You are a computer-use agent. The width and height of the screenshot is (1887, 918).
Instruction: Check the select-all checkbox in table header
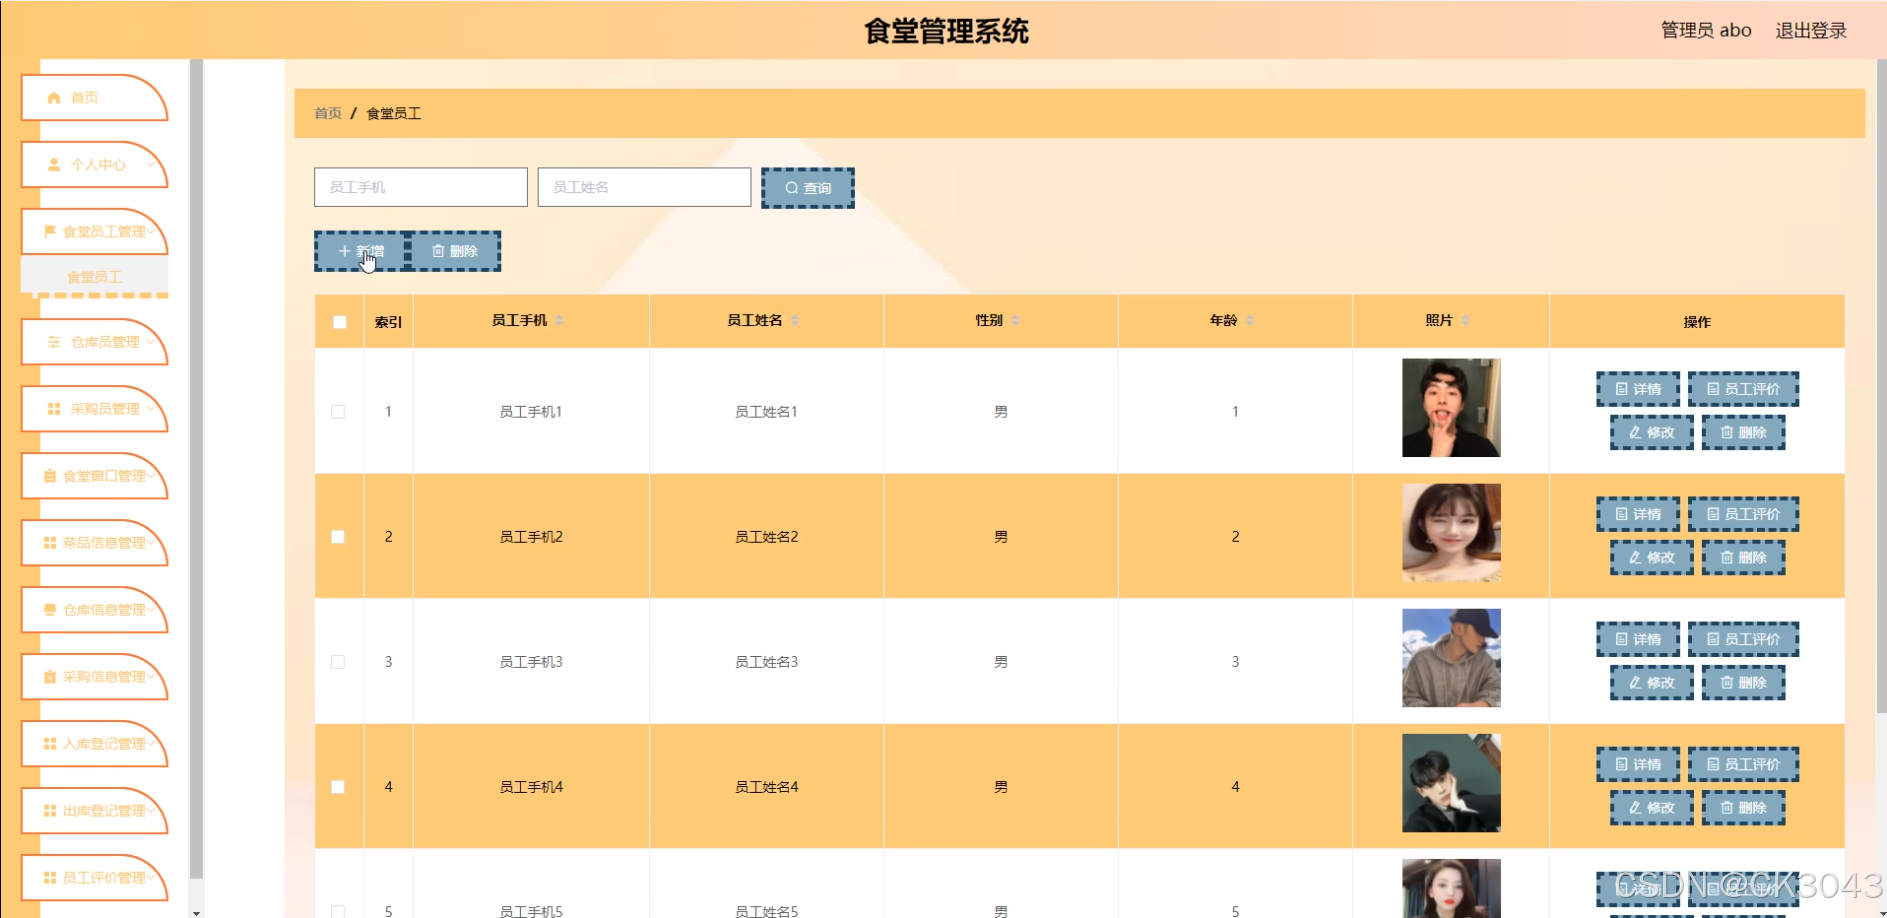(x=338, y=321)
